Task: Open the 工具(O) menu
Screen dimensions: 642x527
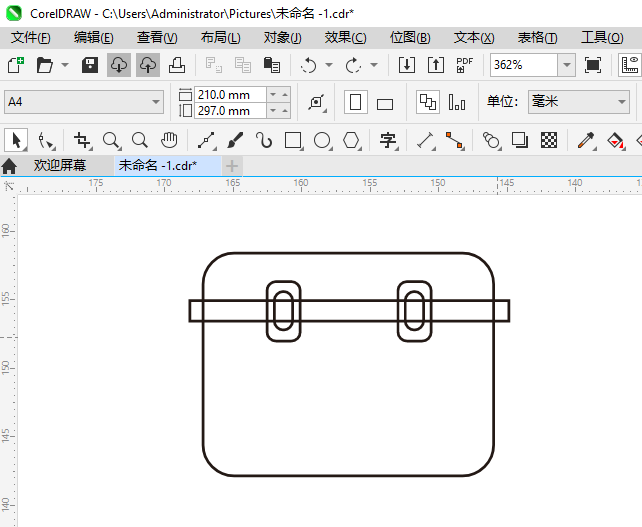Action: click(x=602, y=38)
